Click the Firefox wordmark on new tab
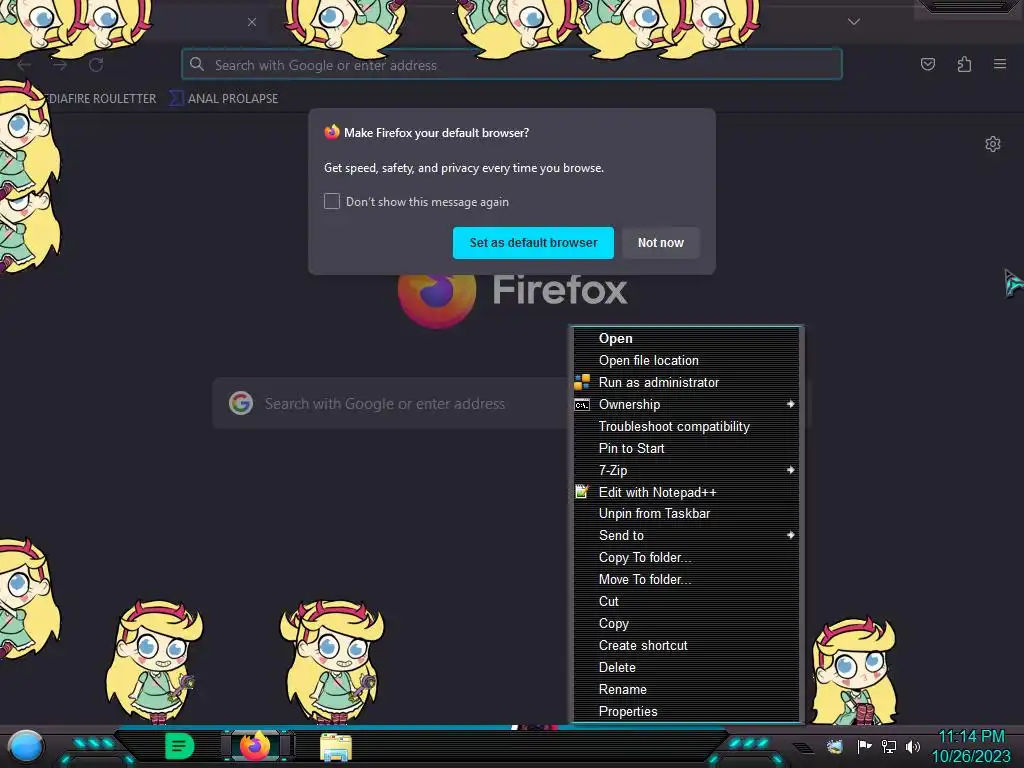Image resolution: width=1024 pixels, height=768 pixels. point(560,290)
